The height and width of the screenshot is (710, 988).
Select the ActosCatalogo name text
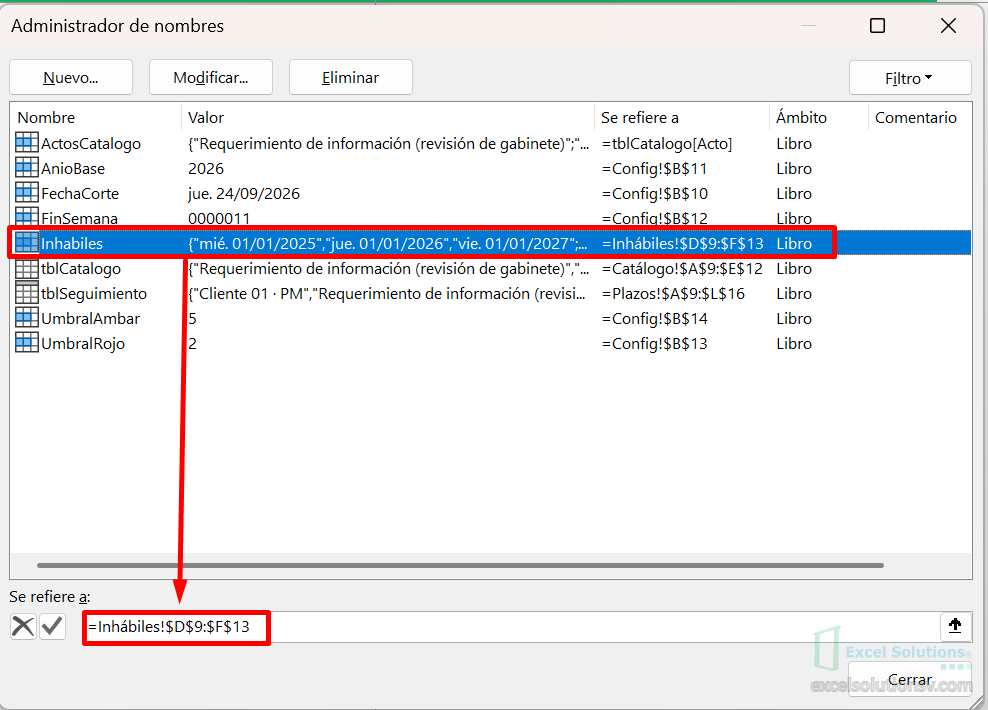pyautogui.click(x=91, y=144)
